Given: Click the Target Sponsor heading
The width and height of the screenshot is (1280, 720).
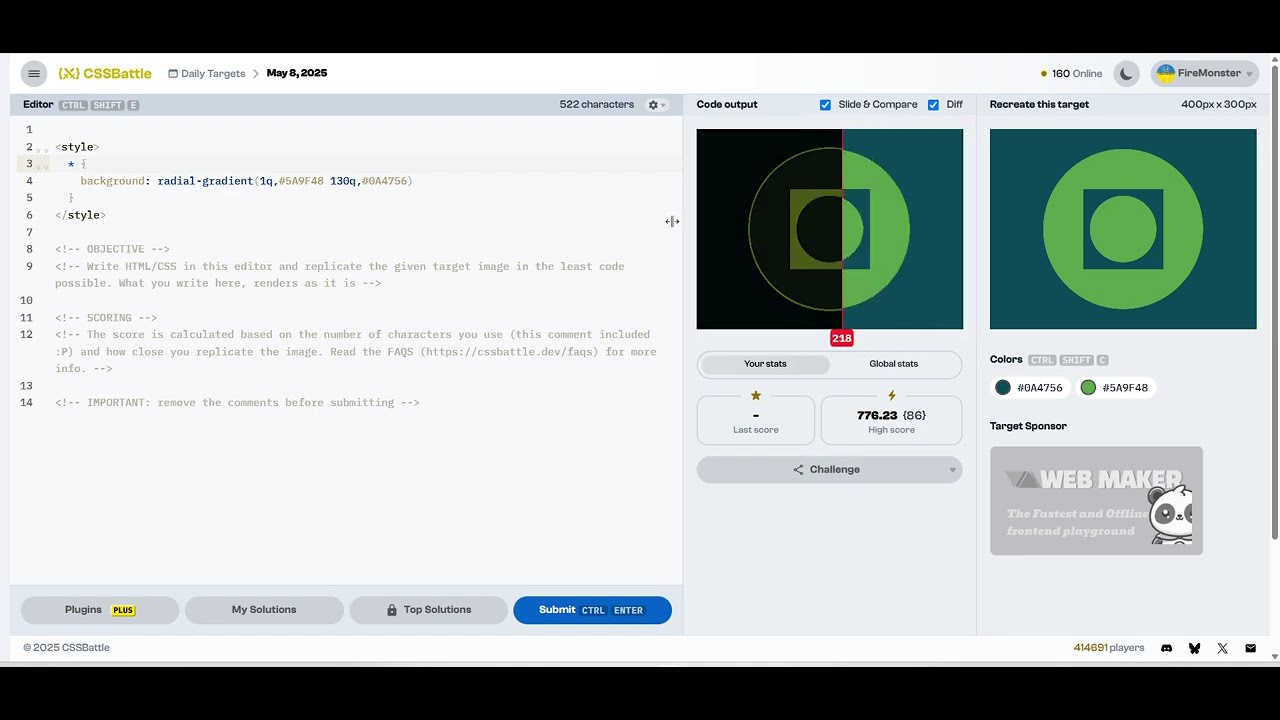Looking at the screenshot, I should click(1028, 426).
